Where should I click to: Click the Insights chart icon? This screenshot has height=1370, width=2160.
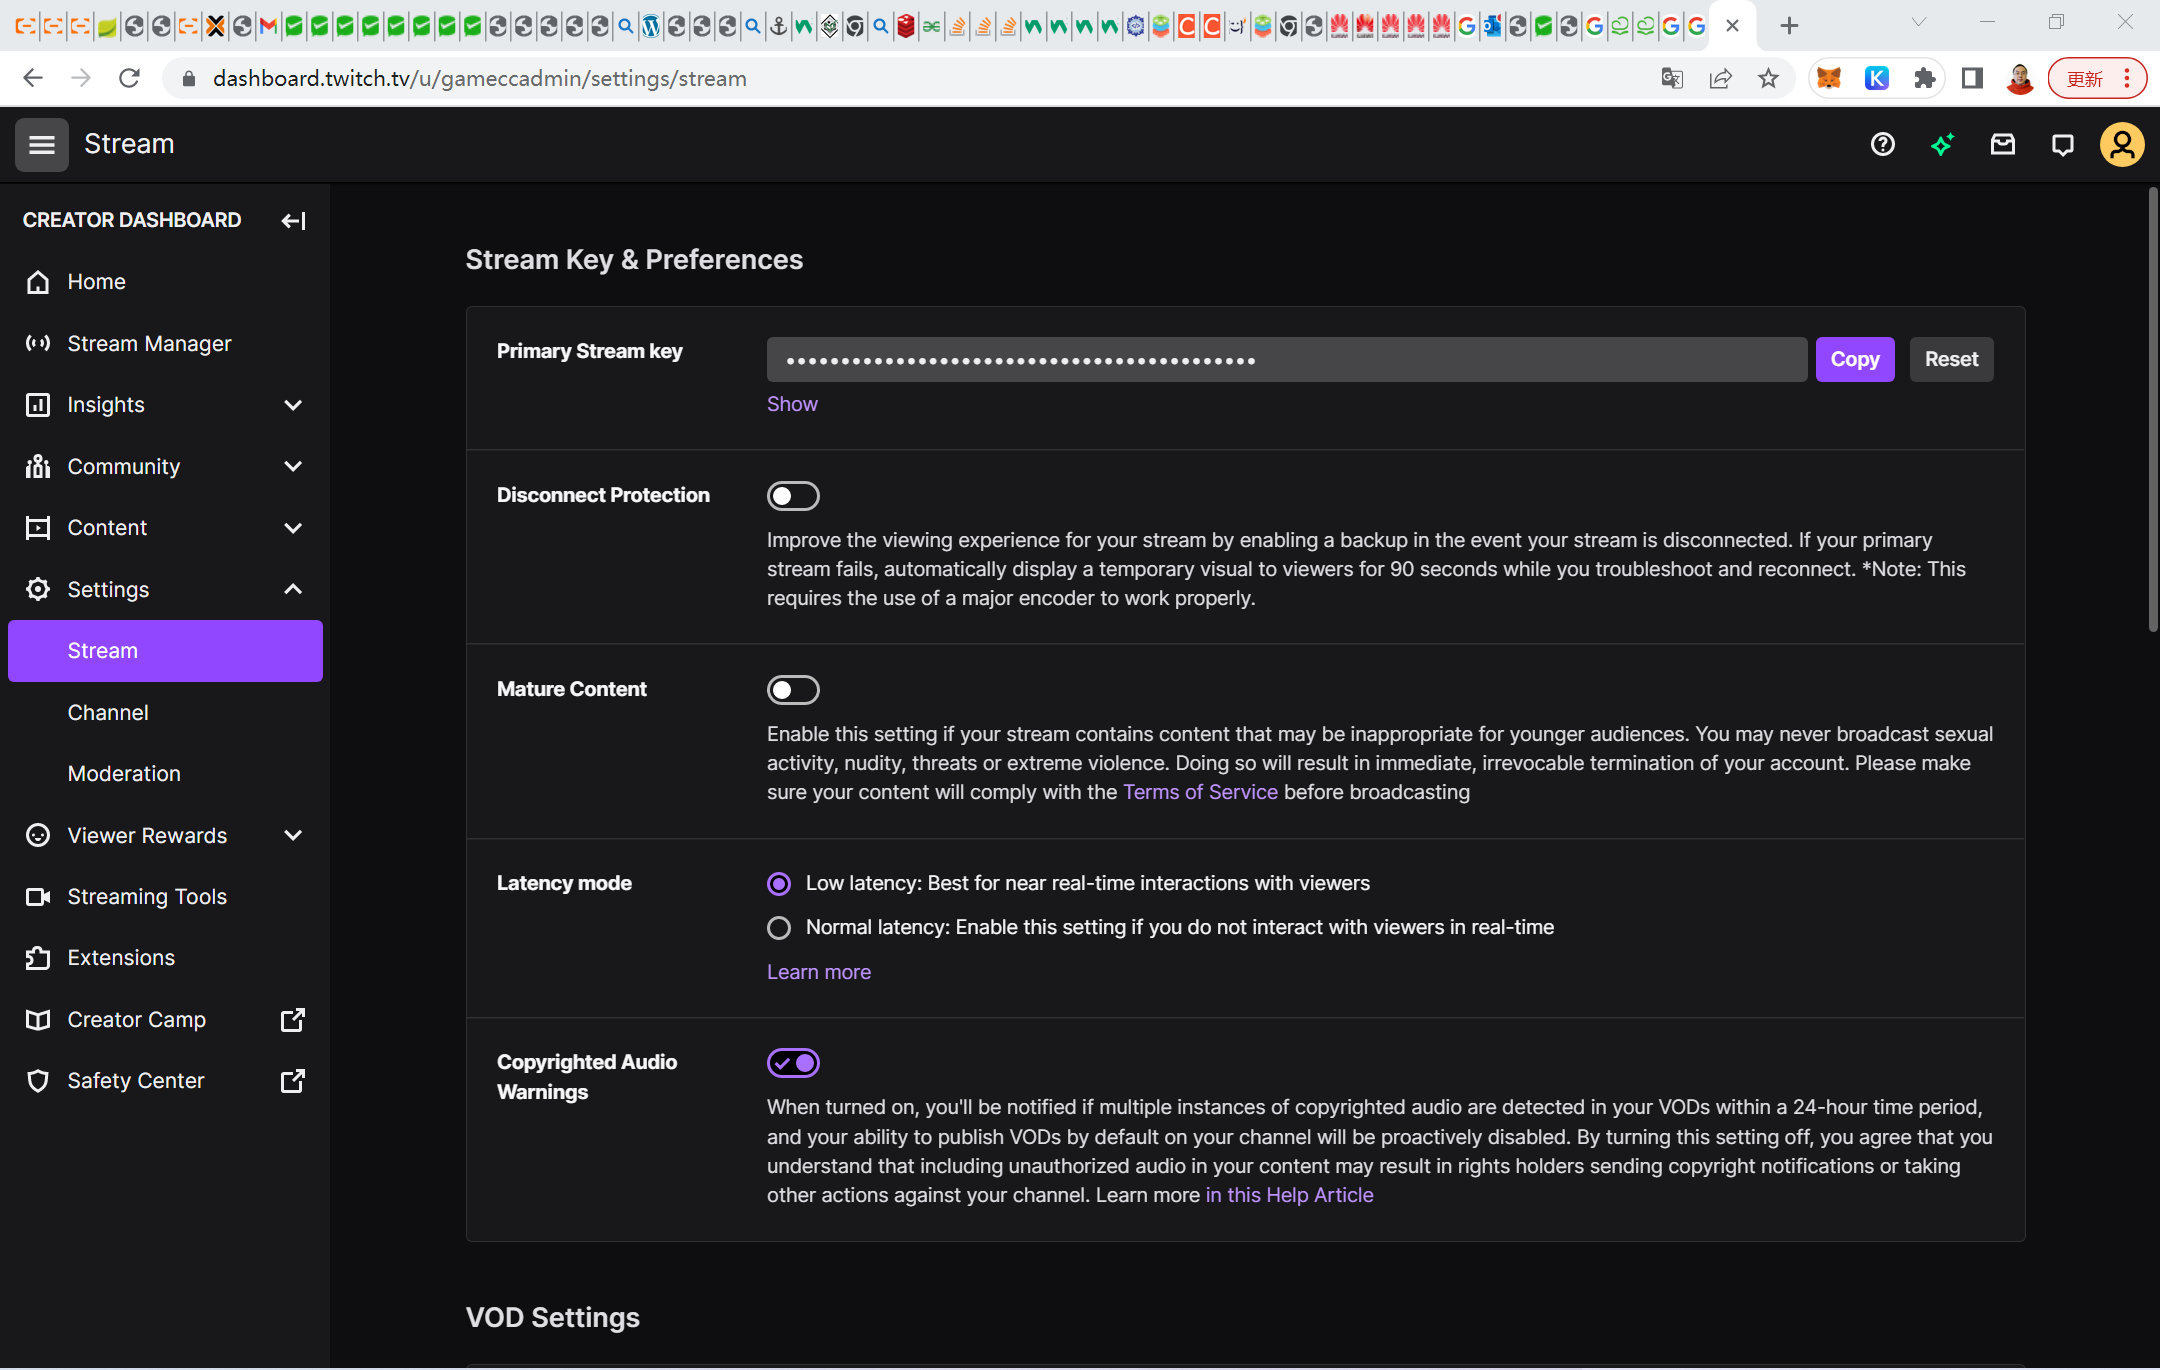38,405
